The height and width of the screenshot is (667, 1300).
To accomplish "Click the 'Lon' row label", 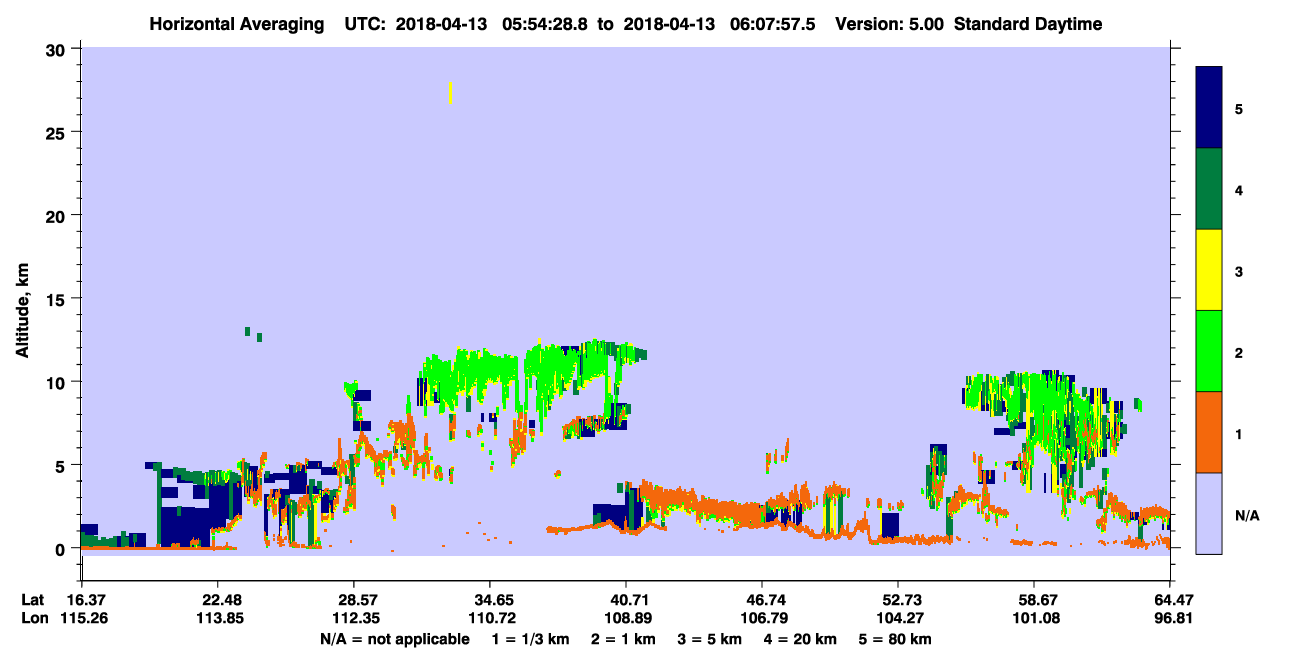I will [x=34, y=618].
